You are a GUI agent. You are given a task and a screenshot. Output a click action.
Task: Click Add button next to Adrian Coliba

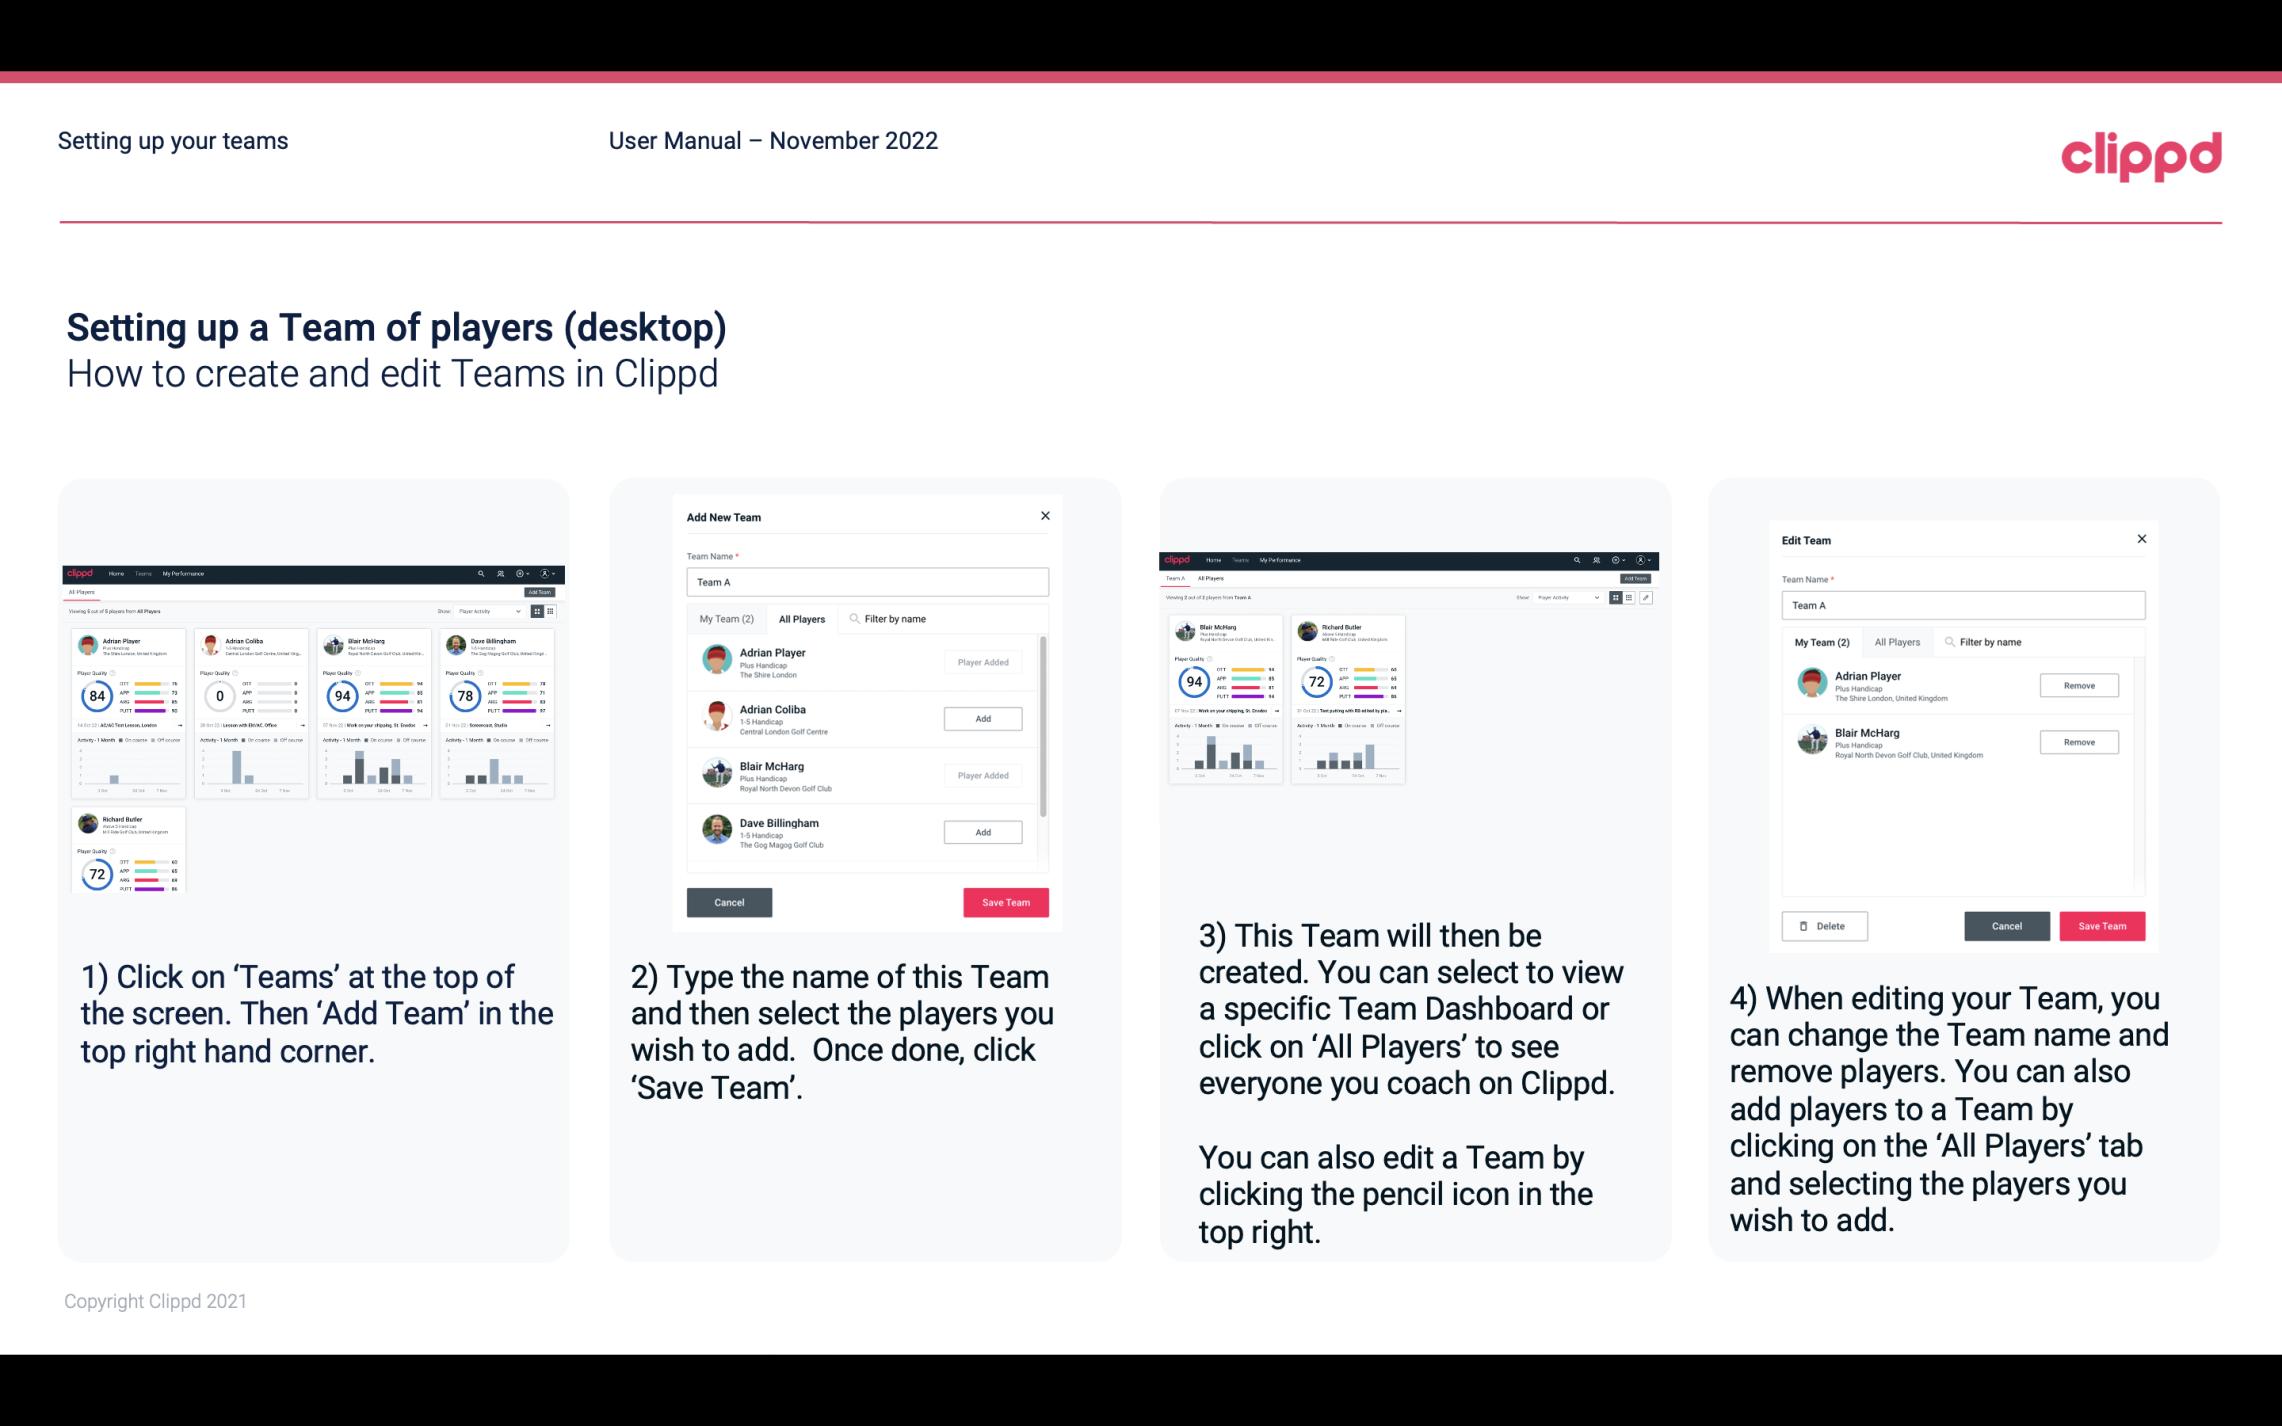click(982, 718)
